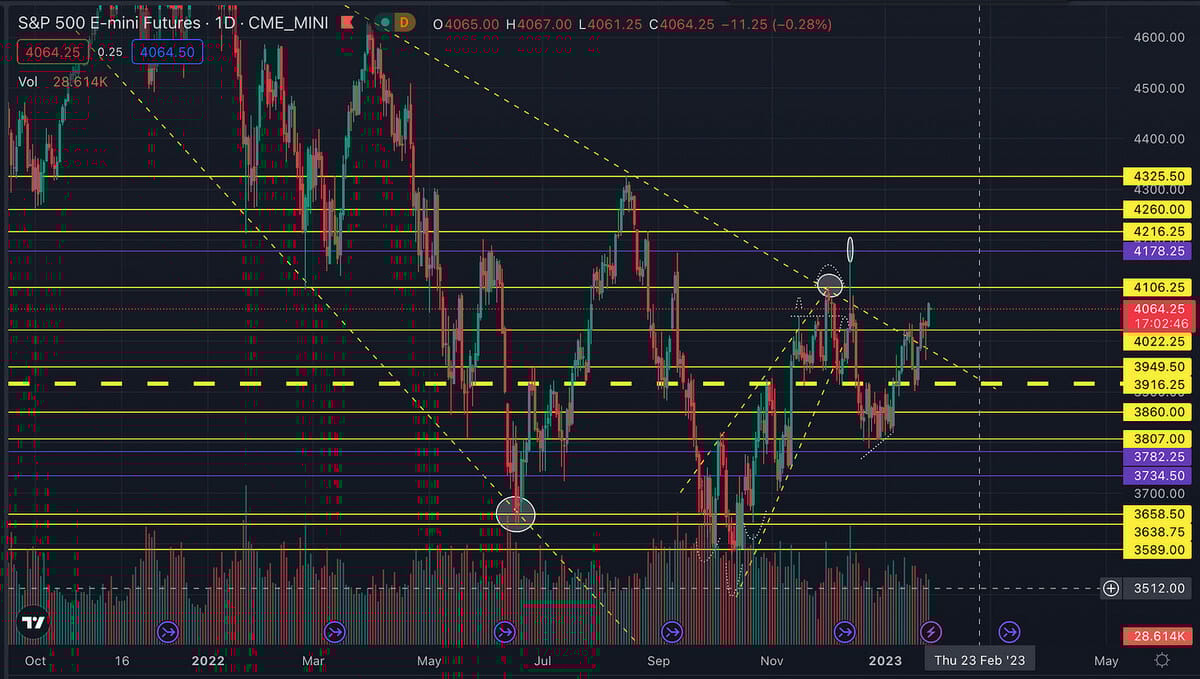Image resolution: width=1200 pixels, height=679 pixels.
Task: Click the change value −11.25 (−0.28%)
Action: click(776, 23)
